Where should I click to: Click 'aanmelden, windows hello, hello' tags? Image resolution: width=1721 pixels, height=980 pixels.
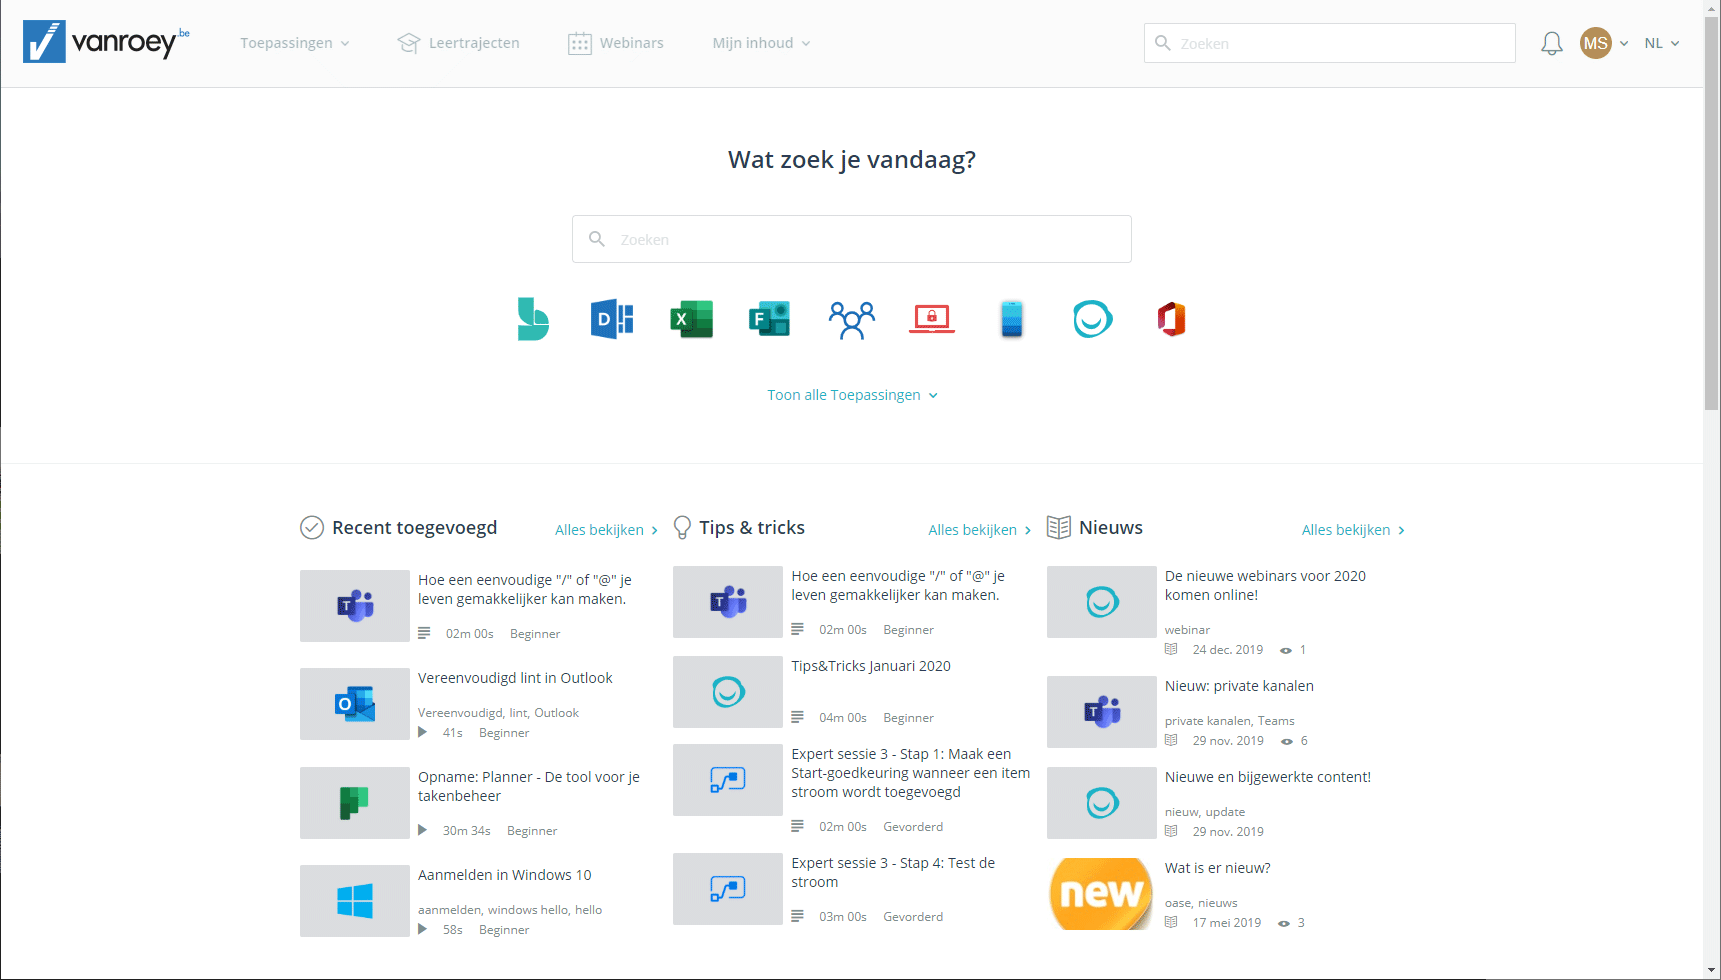click(x=510, y=910)
